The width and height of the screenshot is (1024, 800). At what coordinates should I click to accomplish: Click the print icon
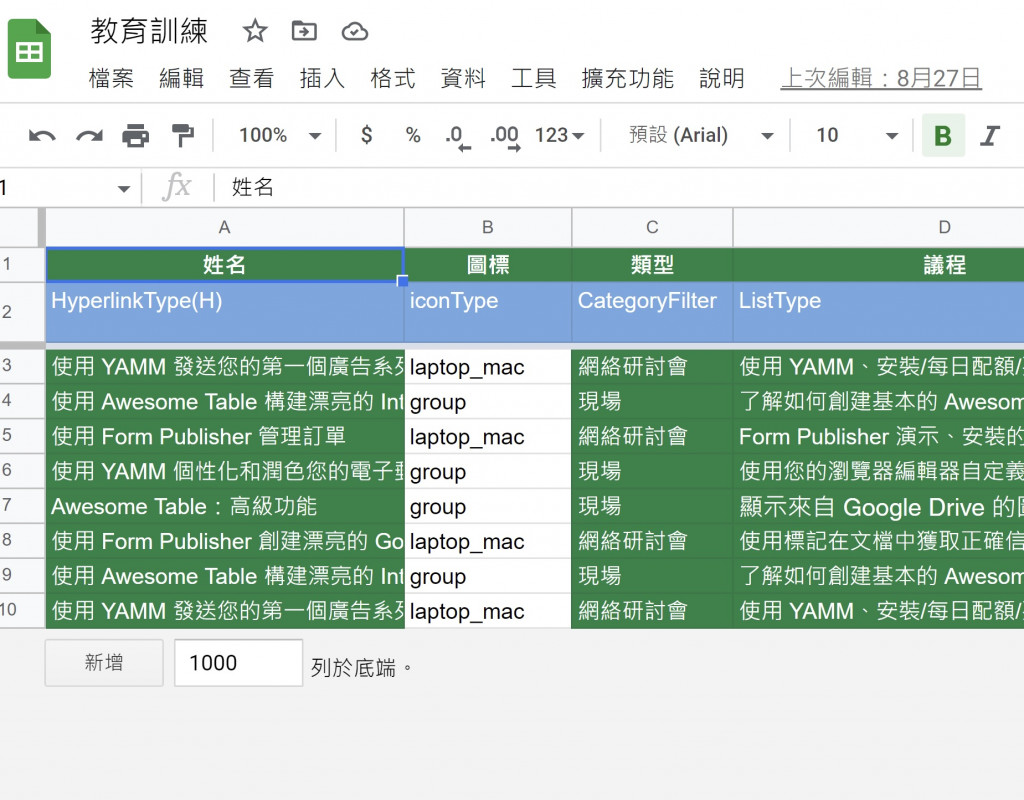pos(135,136)
